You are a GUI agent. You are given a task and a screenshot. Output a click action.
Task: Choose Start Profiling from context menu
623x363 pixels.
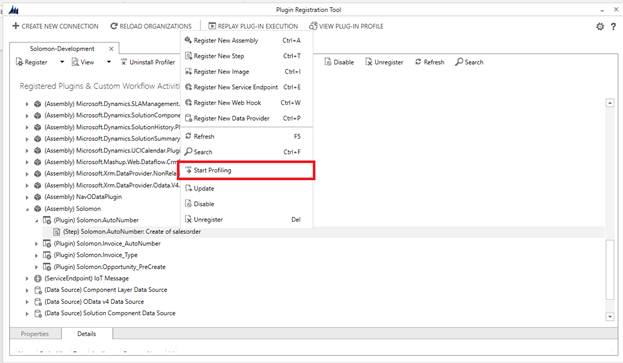246,170
